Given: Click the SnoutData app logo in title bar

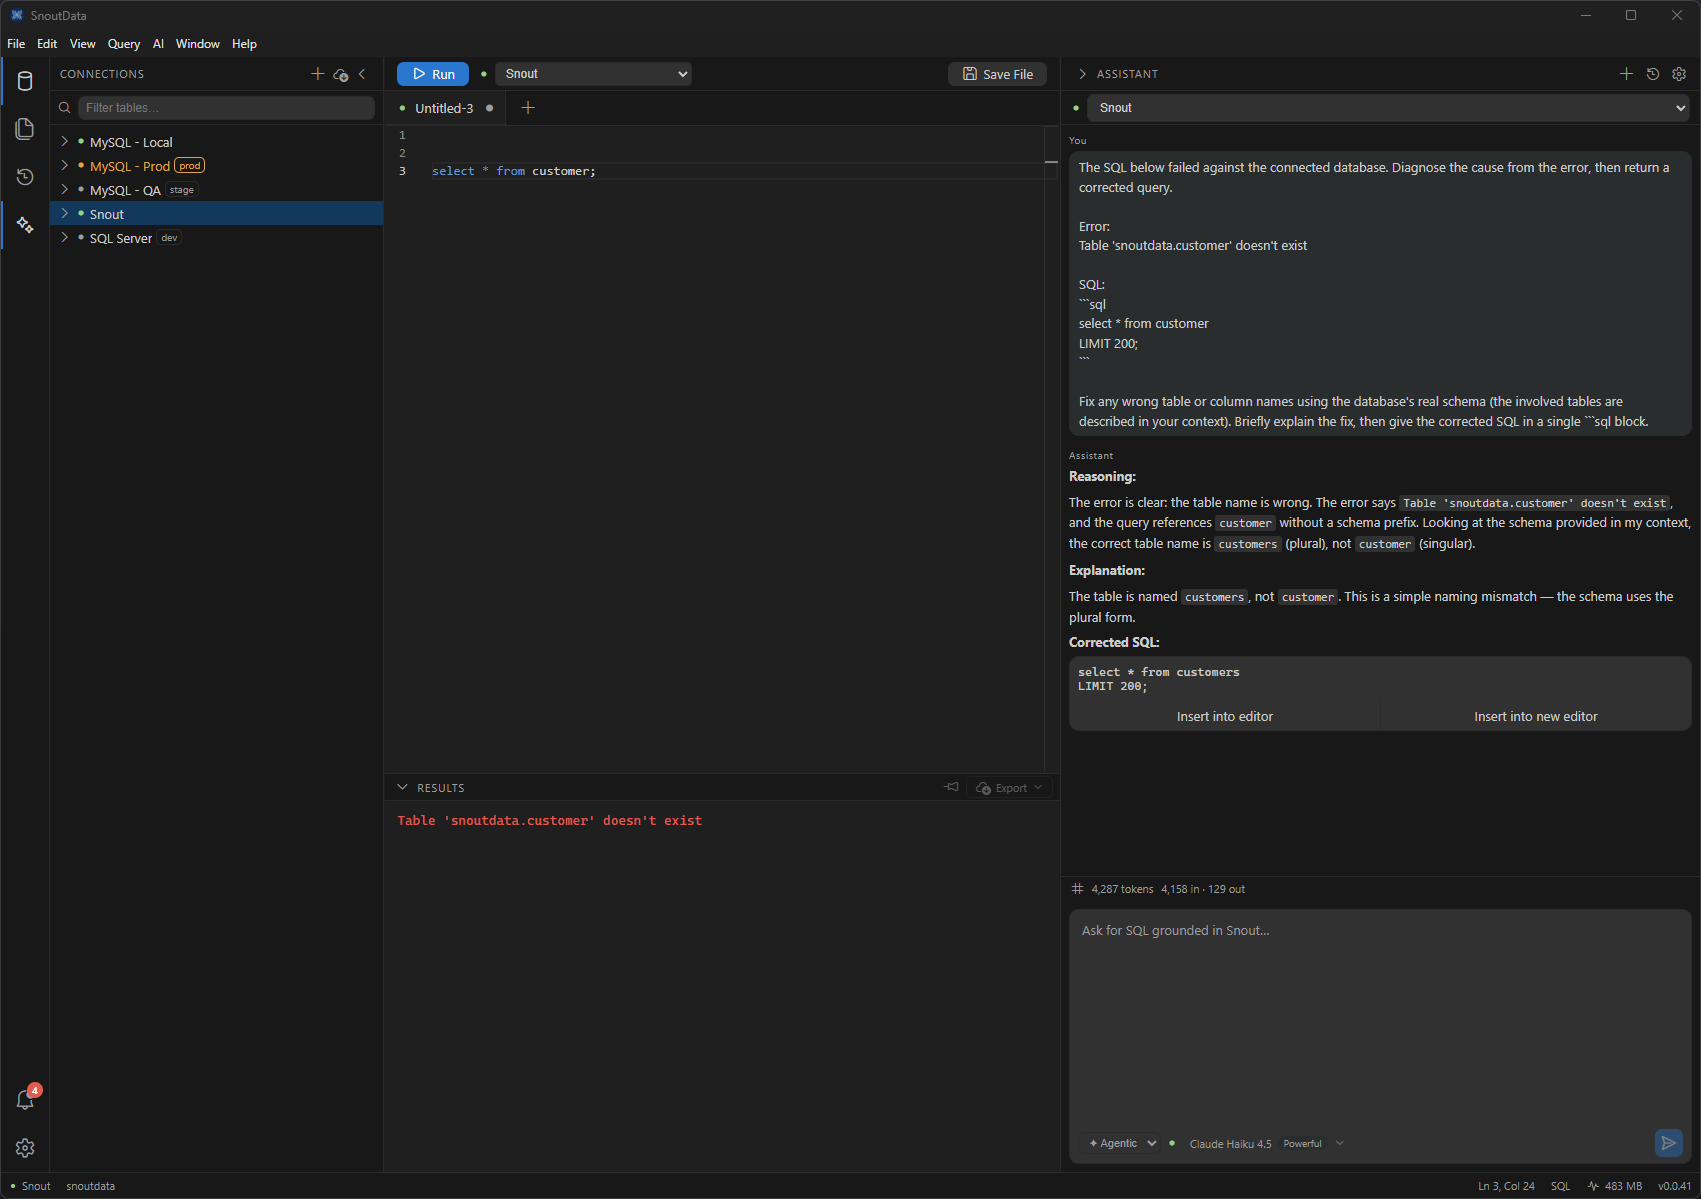Looking at the screenshot, I should pyautogui.click(x=17, y=15).
